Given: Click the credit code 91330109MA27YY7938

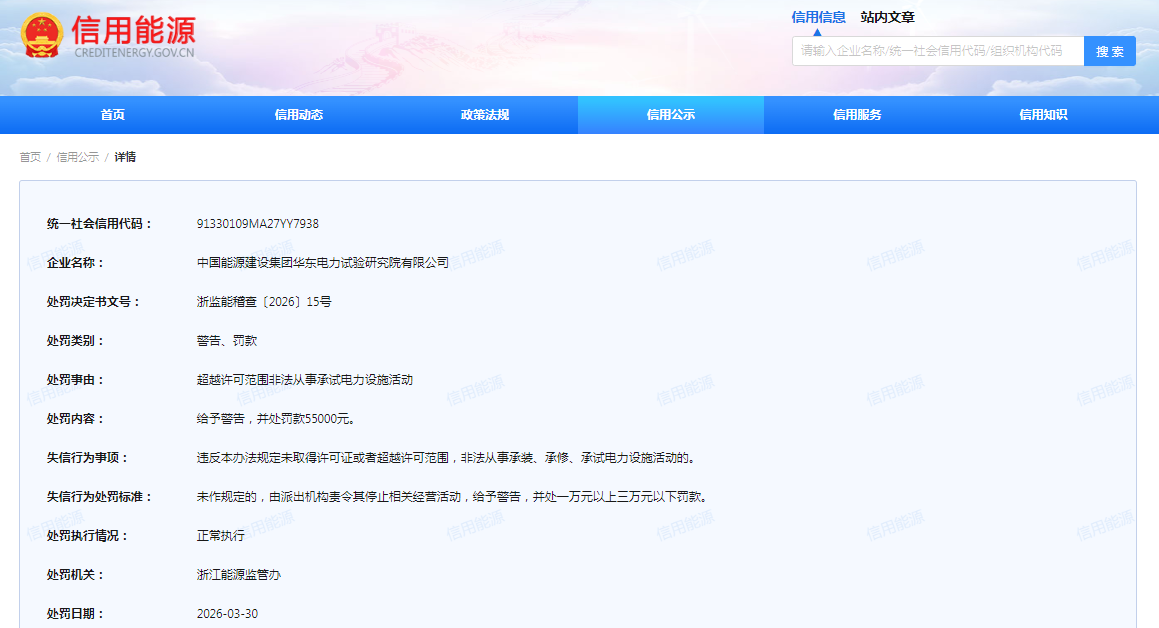Looking at the screenshot, I should (257, 224).
